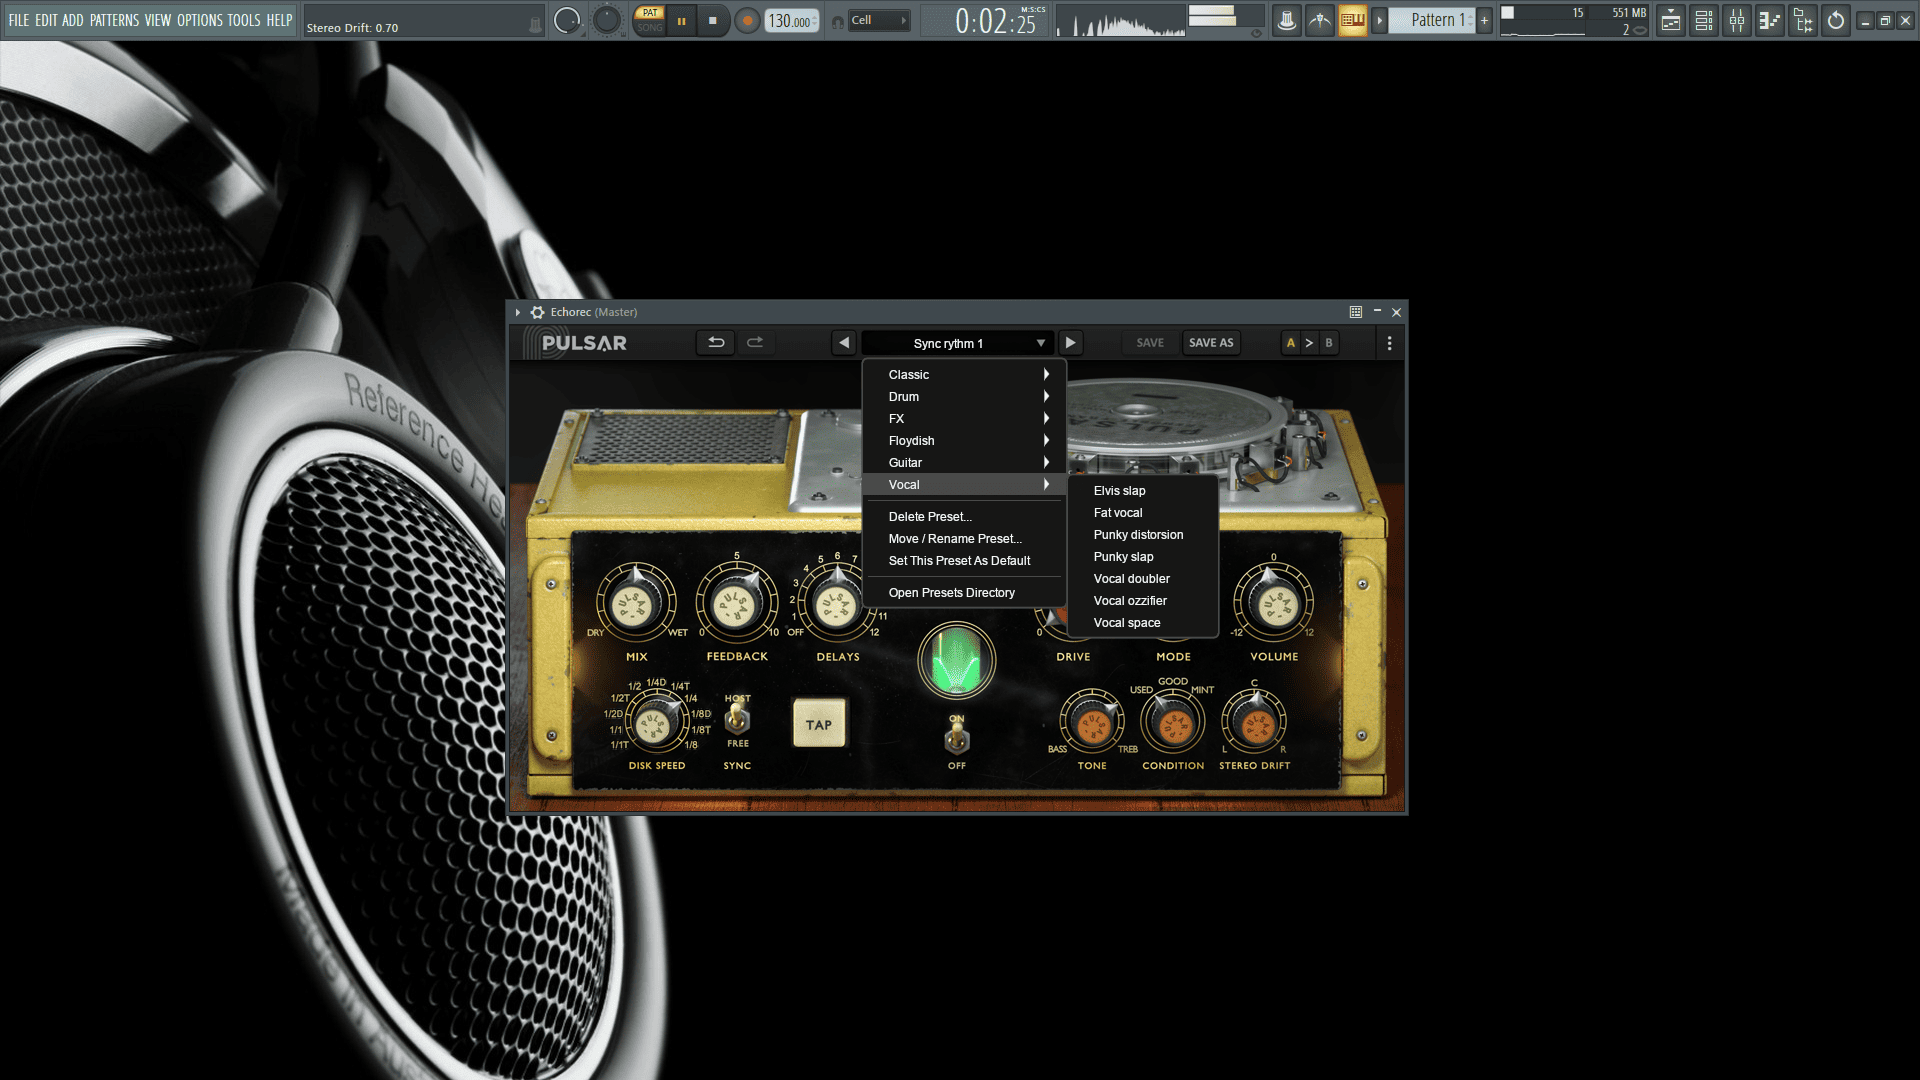
Task: Copy A to B with arrow button
Action: (x=1309, y=343)
